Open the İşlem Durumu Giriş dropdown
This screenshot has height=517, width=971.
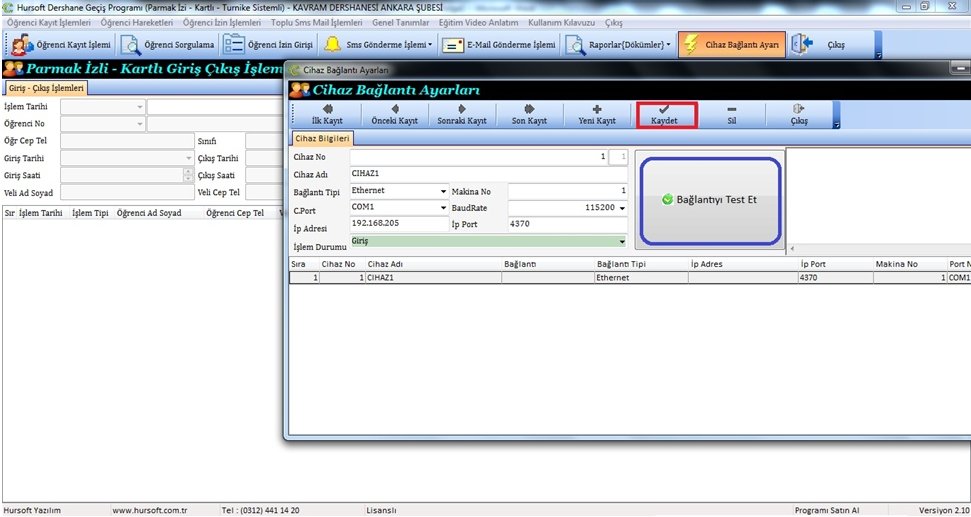pyautogui.click(x=621, y=242)
